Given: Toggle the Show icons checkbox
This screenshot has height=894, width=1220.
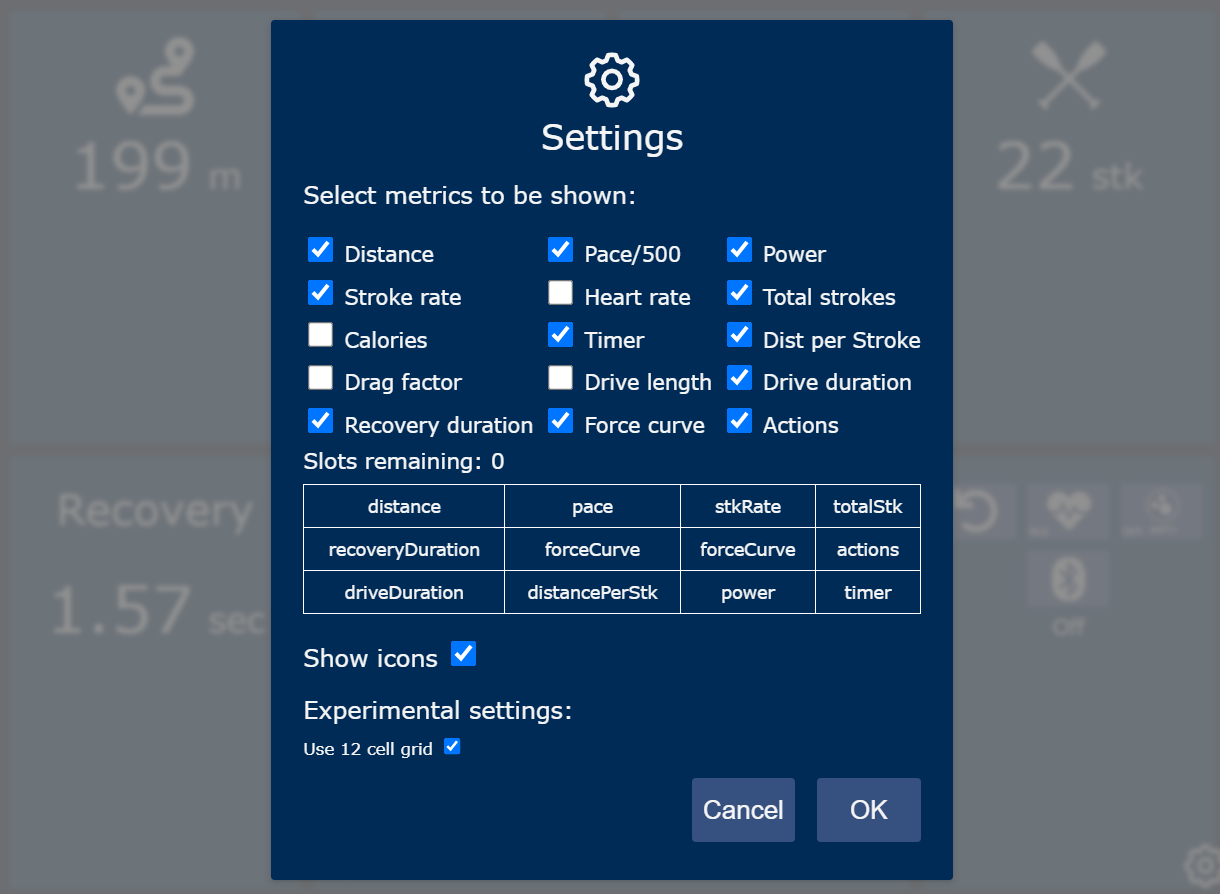Looking at the screenshot, I should coord(462,654).
